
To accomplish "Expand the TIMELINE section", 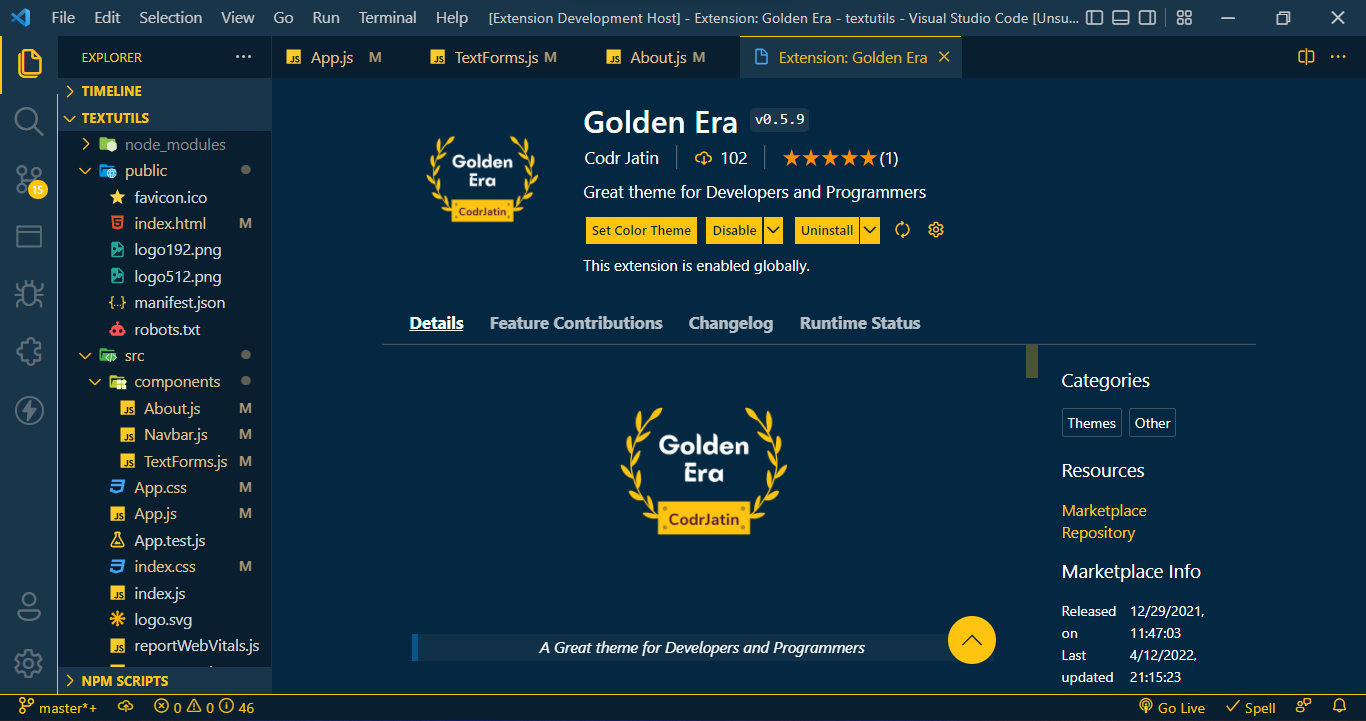I will click(165, 91).
